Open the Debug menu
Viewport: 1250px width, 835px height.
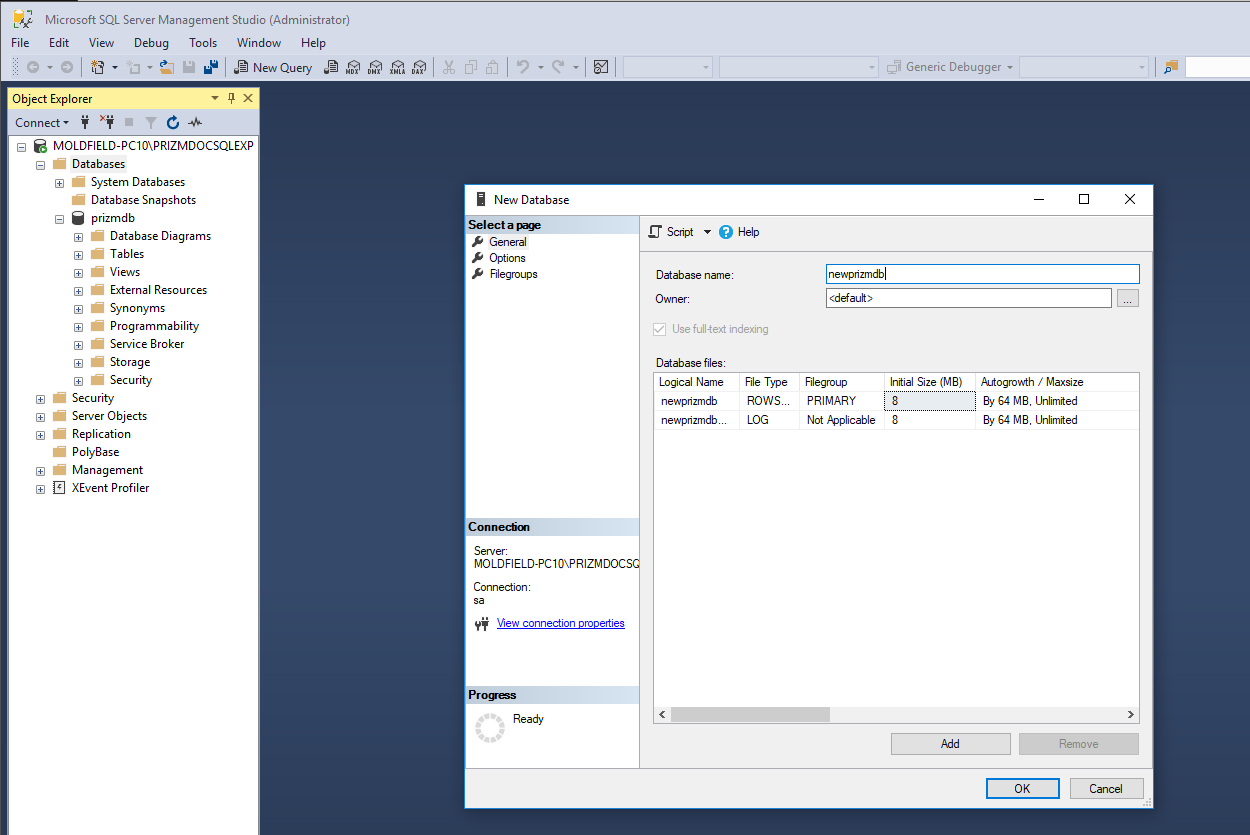(x=151, y=43)
